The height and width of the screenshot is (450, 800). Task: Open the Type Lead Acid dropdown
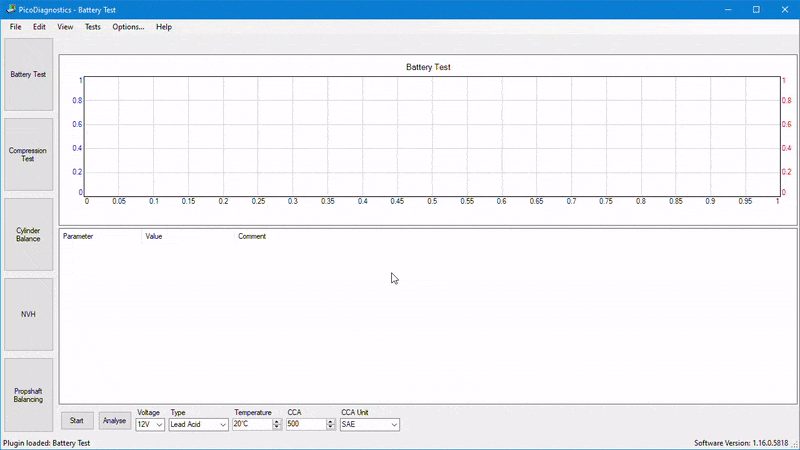pyautogui.click(x=198, y=424)
